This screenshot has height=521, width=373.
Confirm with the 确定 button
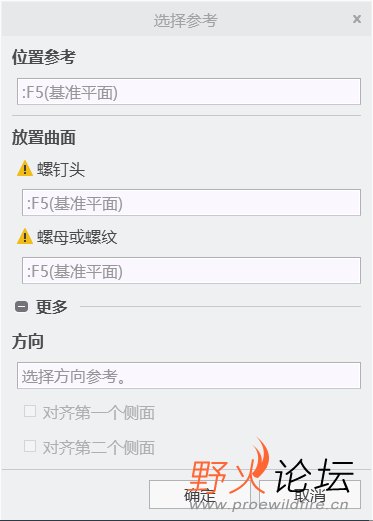point(199,495)
